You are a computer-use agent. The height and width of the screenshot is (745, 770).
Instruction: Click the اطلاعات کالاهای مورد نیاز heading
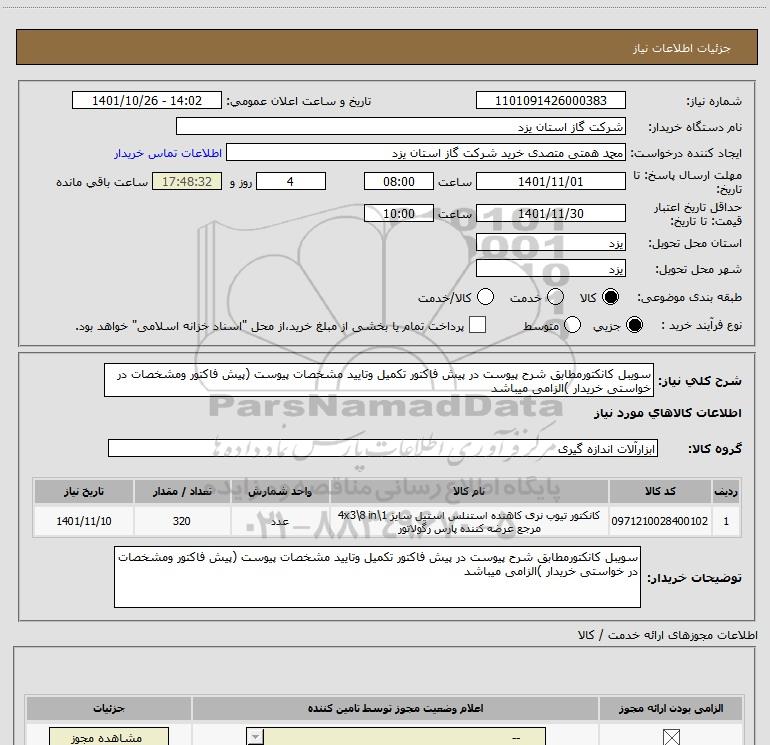tap(667, 413)
